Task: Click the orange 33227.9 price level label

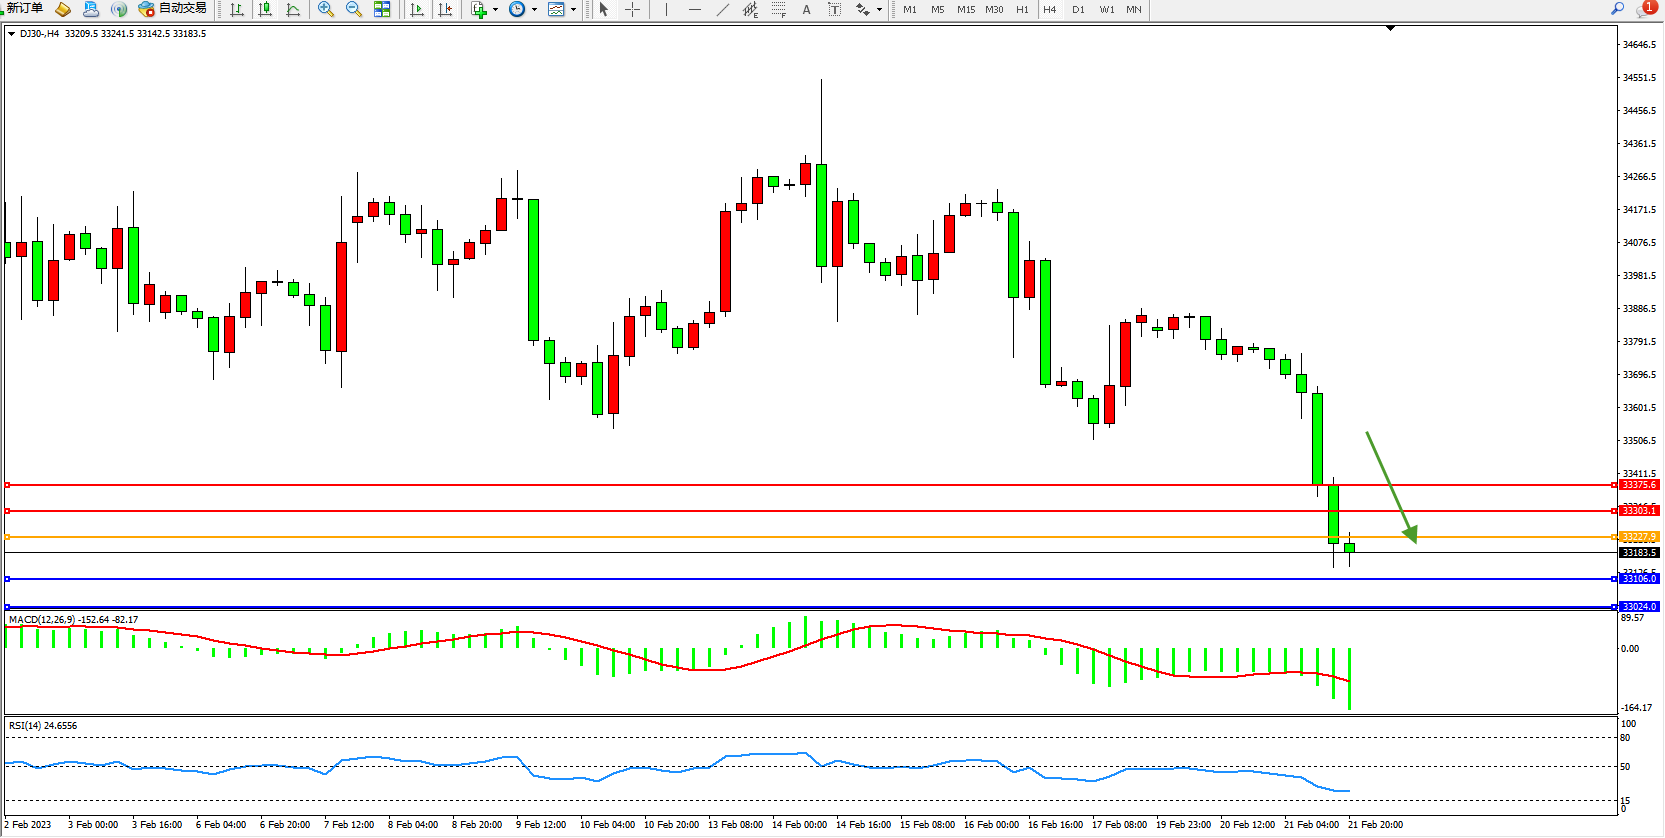Action: [x=1638, y=537]
